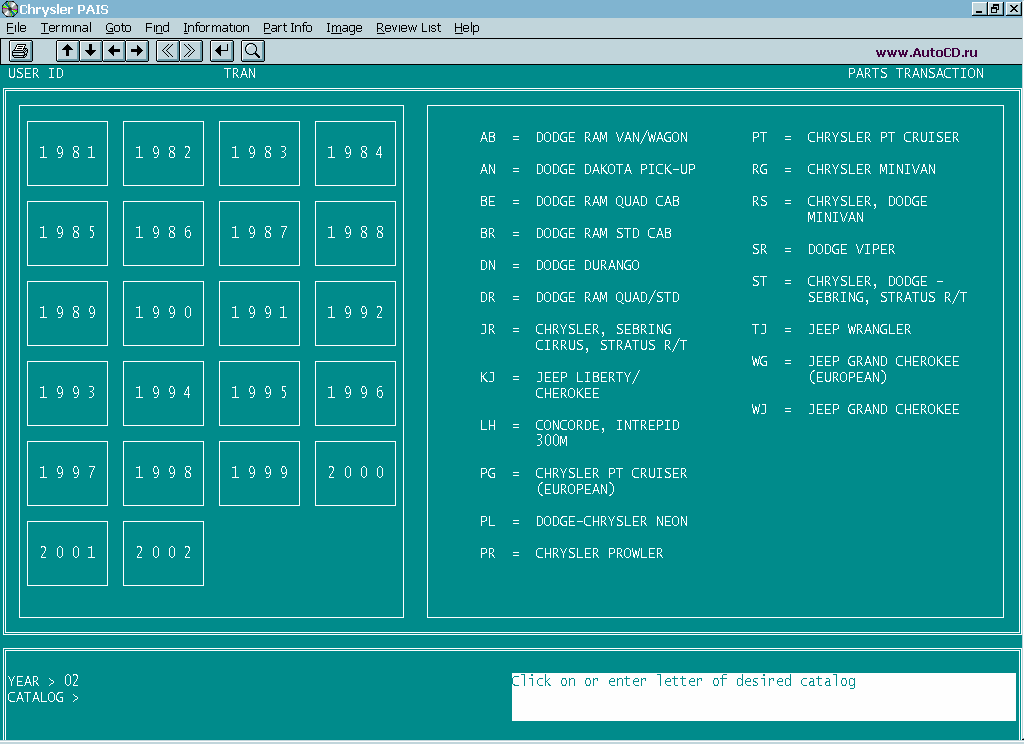
Task: Open the Information menu
Action: [216, 27]
